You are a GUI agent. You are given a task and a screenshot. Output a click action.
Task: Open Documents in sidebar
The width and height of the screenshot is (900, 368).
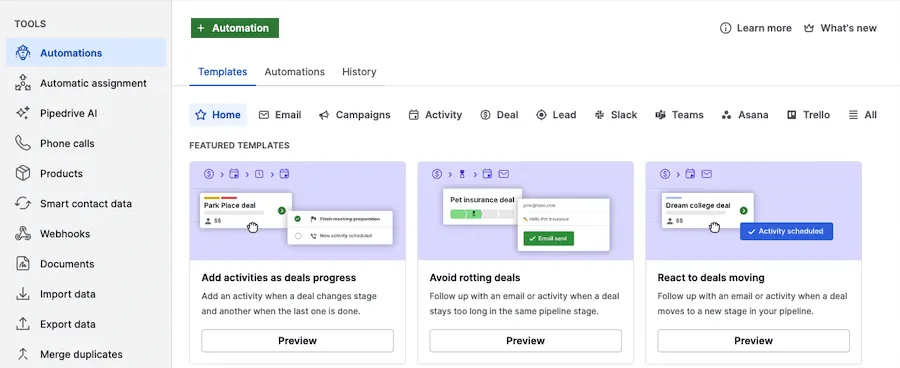point(86,264)
